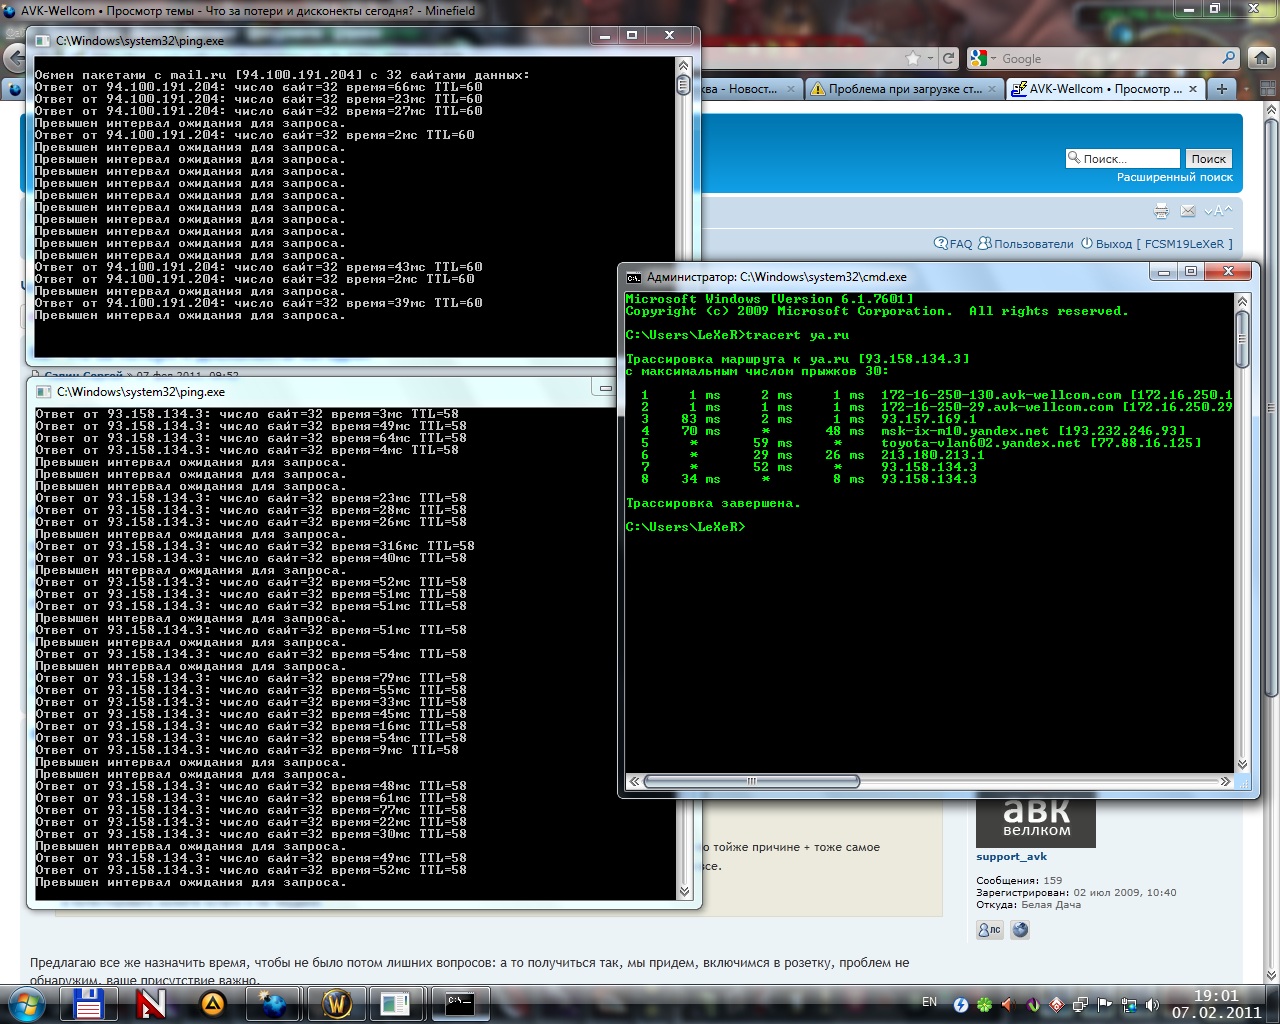Open support_avk user profile link
Screen dimensions: 1280x1024
(x=1011, y=856)
